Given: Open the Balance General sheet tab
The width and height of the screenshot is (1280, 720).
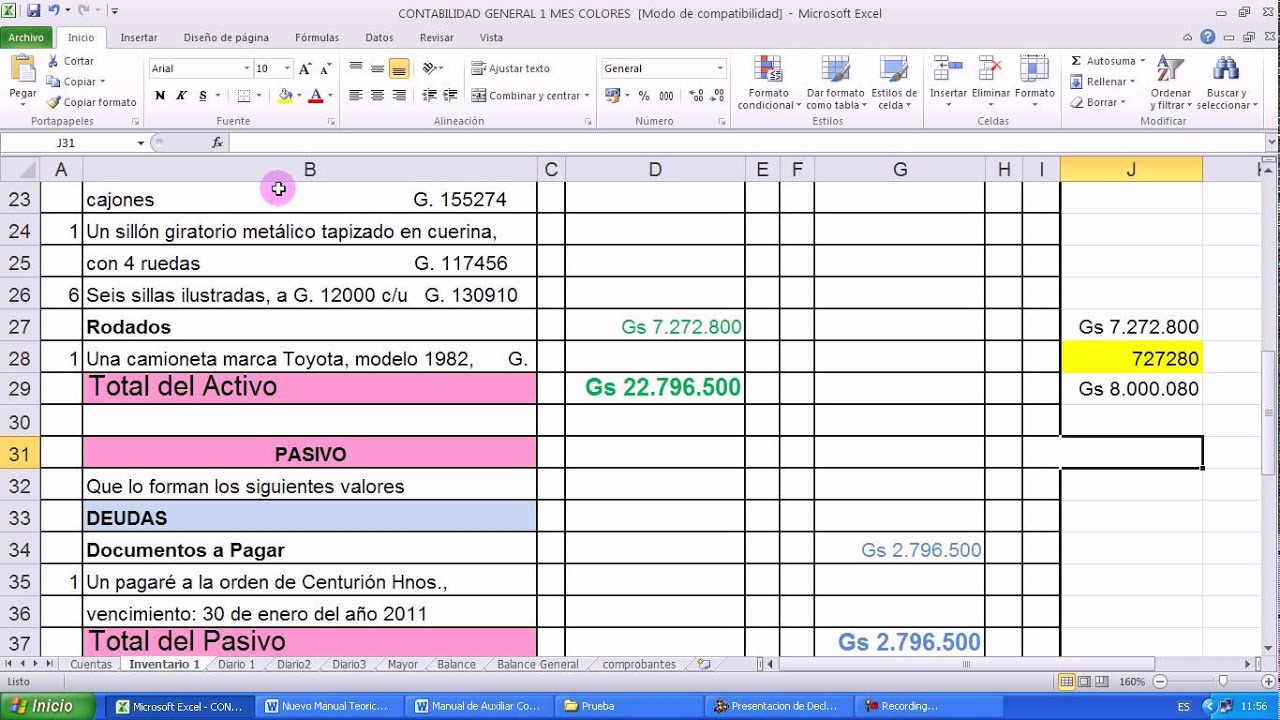Looking at the screenshot, I should [x=538, y=664].
